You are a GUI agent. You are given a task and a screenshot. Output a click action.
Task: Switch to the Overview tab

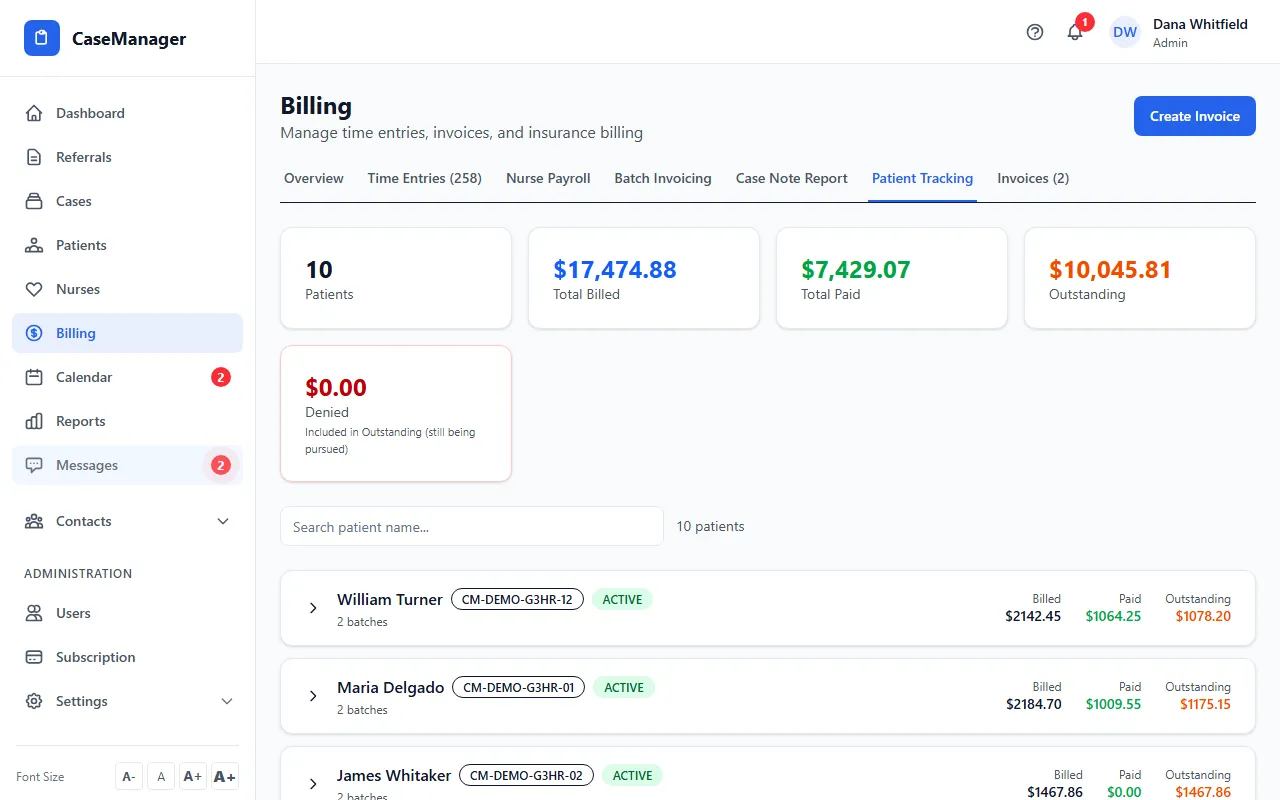314,179
